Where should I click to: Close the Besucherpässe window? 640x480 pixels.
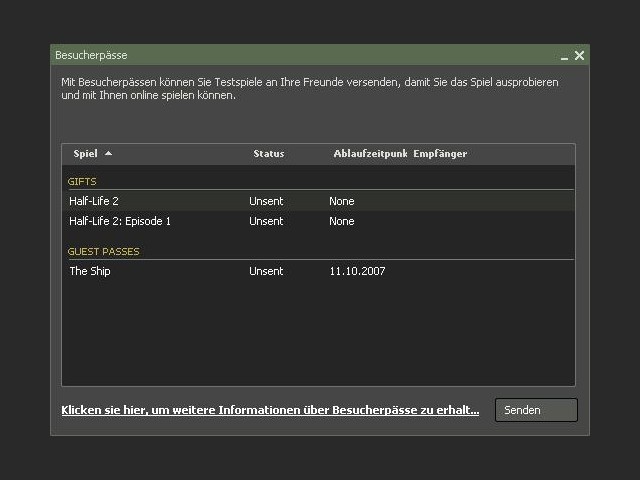click(579, 56)
